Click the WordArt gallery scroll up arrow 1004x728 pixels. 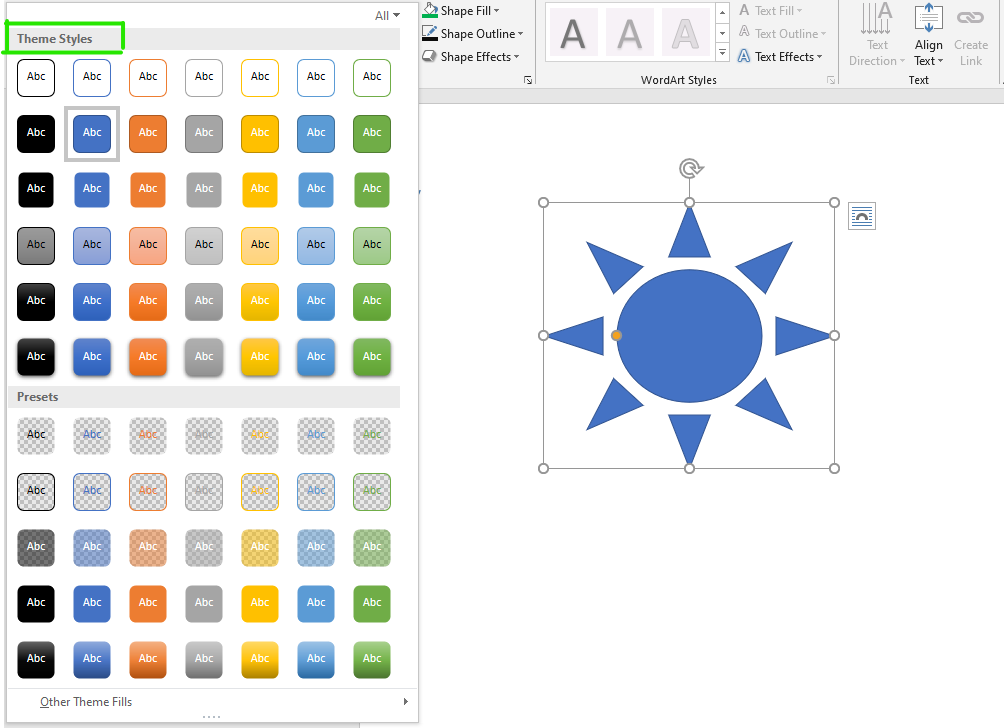722,12
